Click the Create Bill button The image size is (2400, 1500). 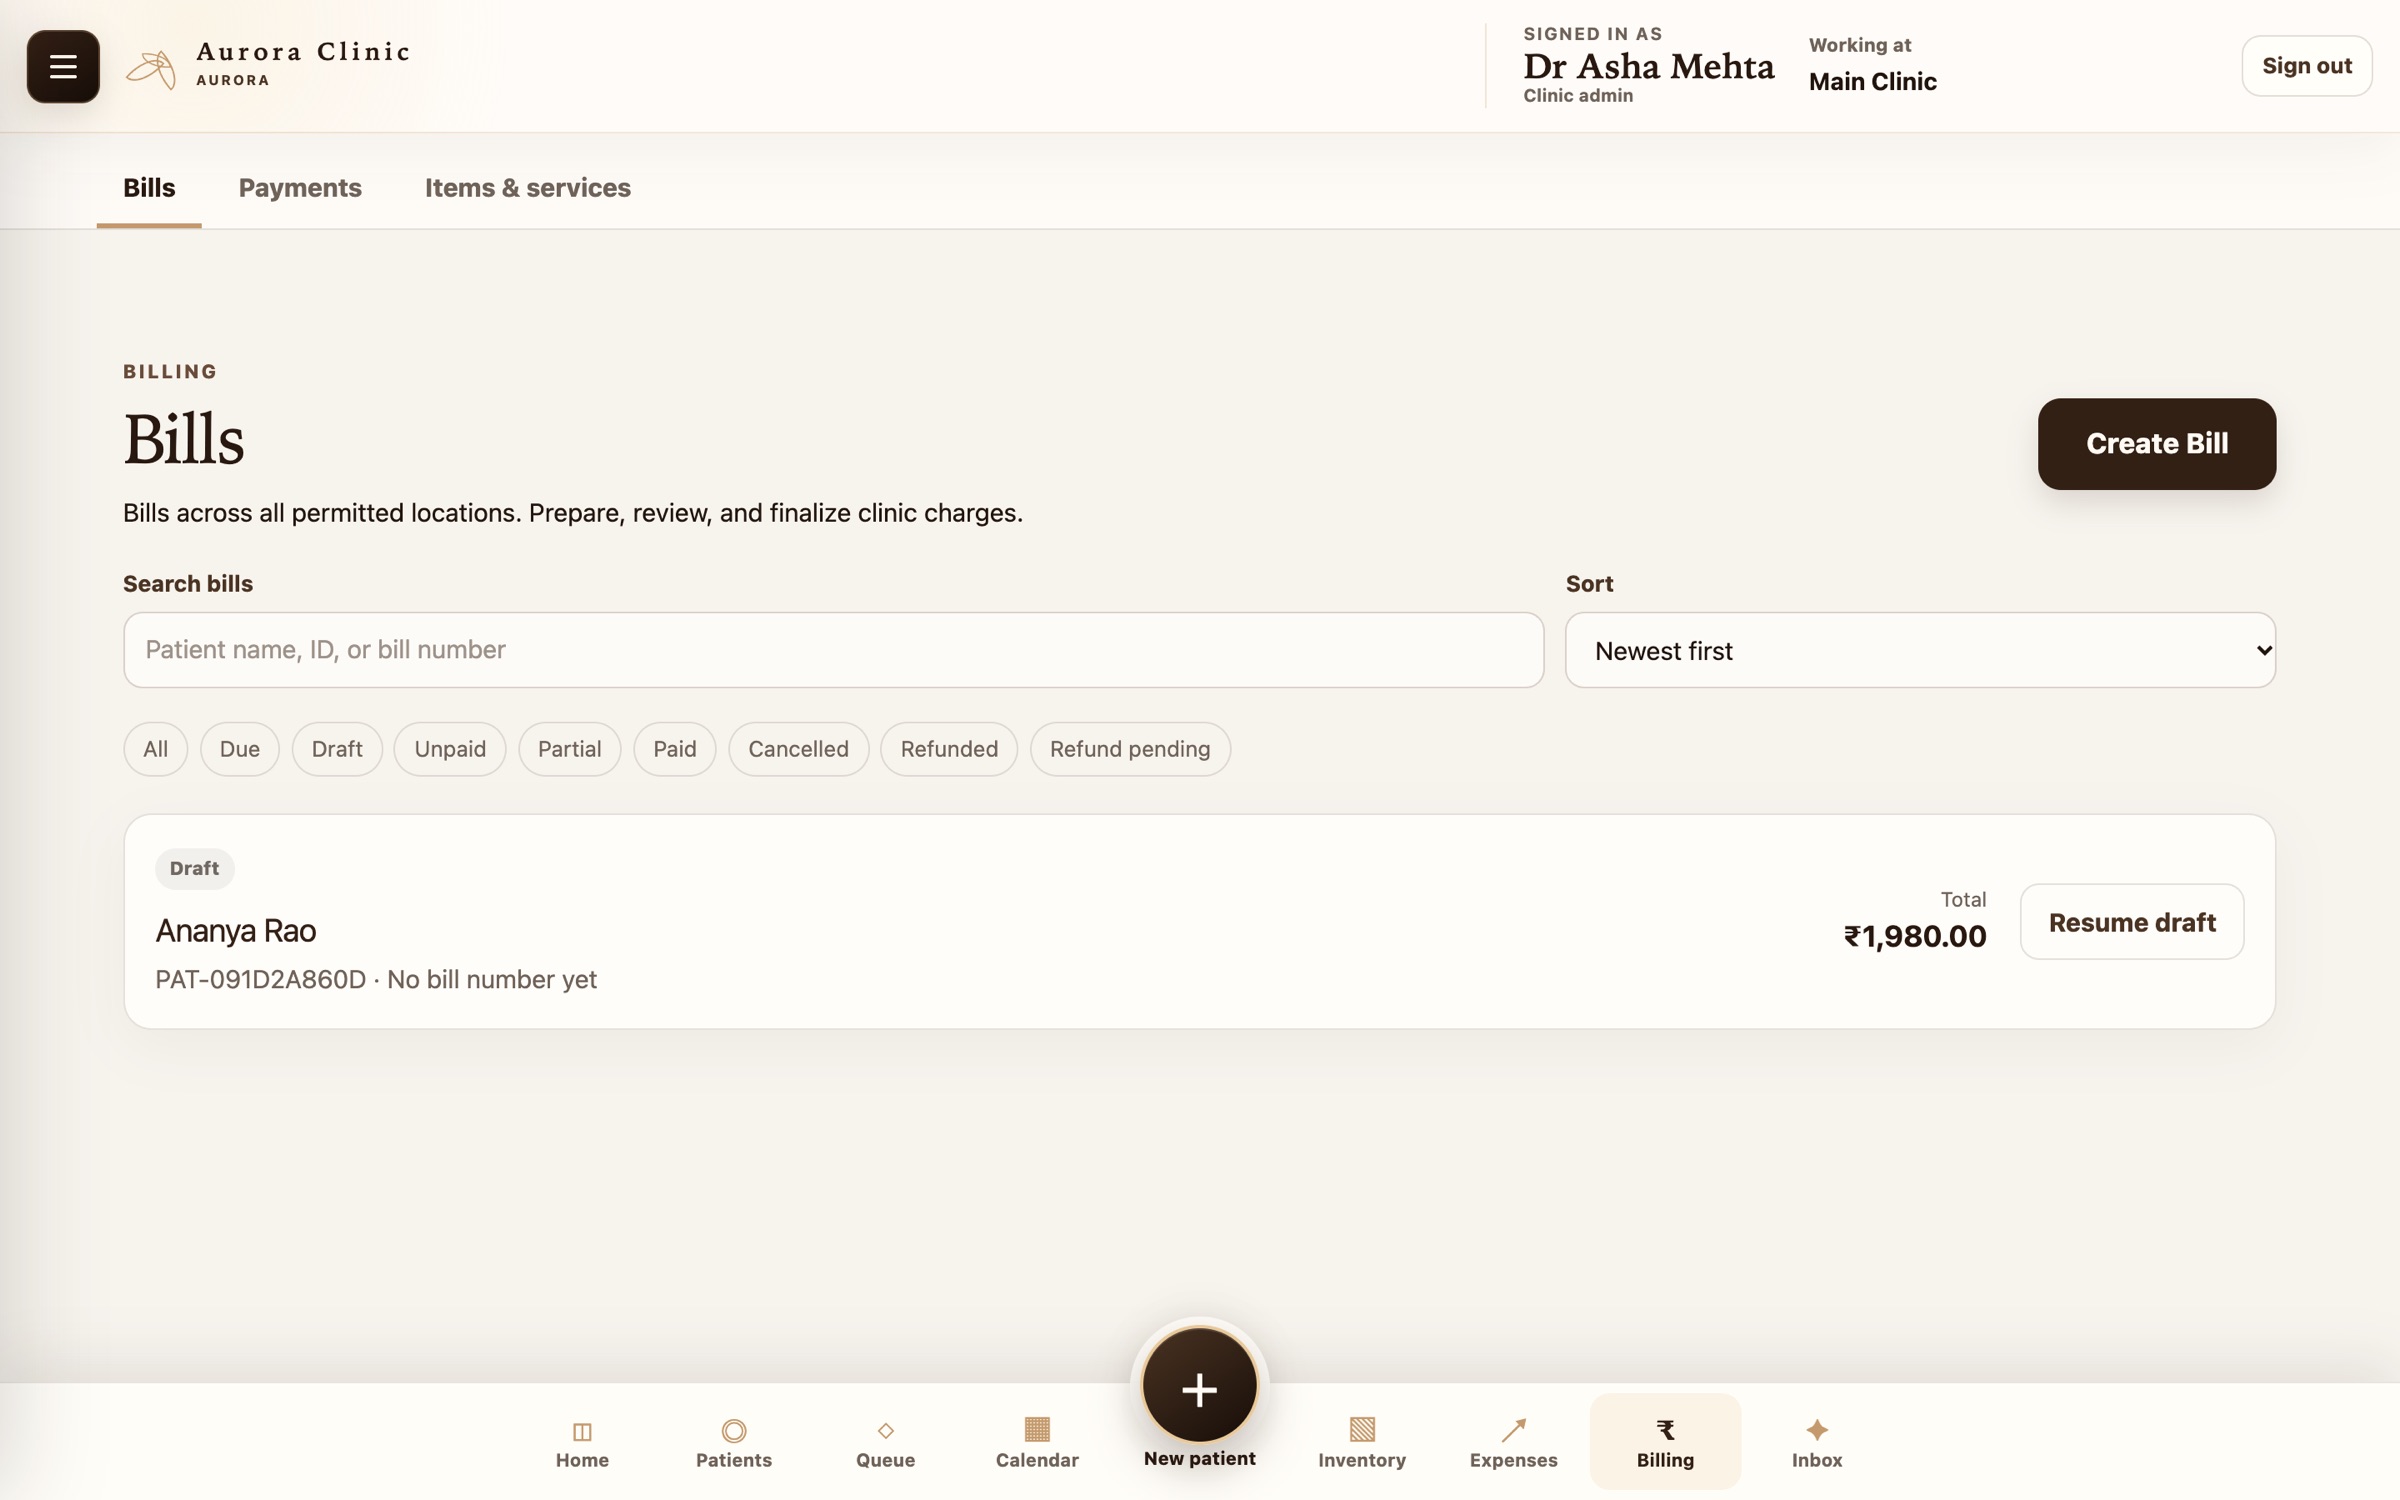[2157, 444]
